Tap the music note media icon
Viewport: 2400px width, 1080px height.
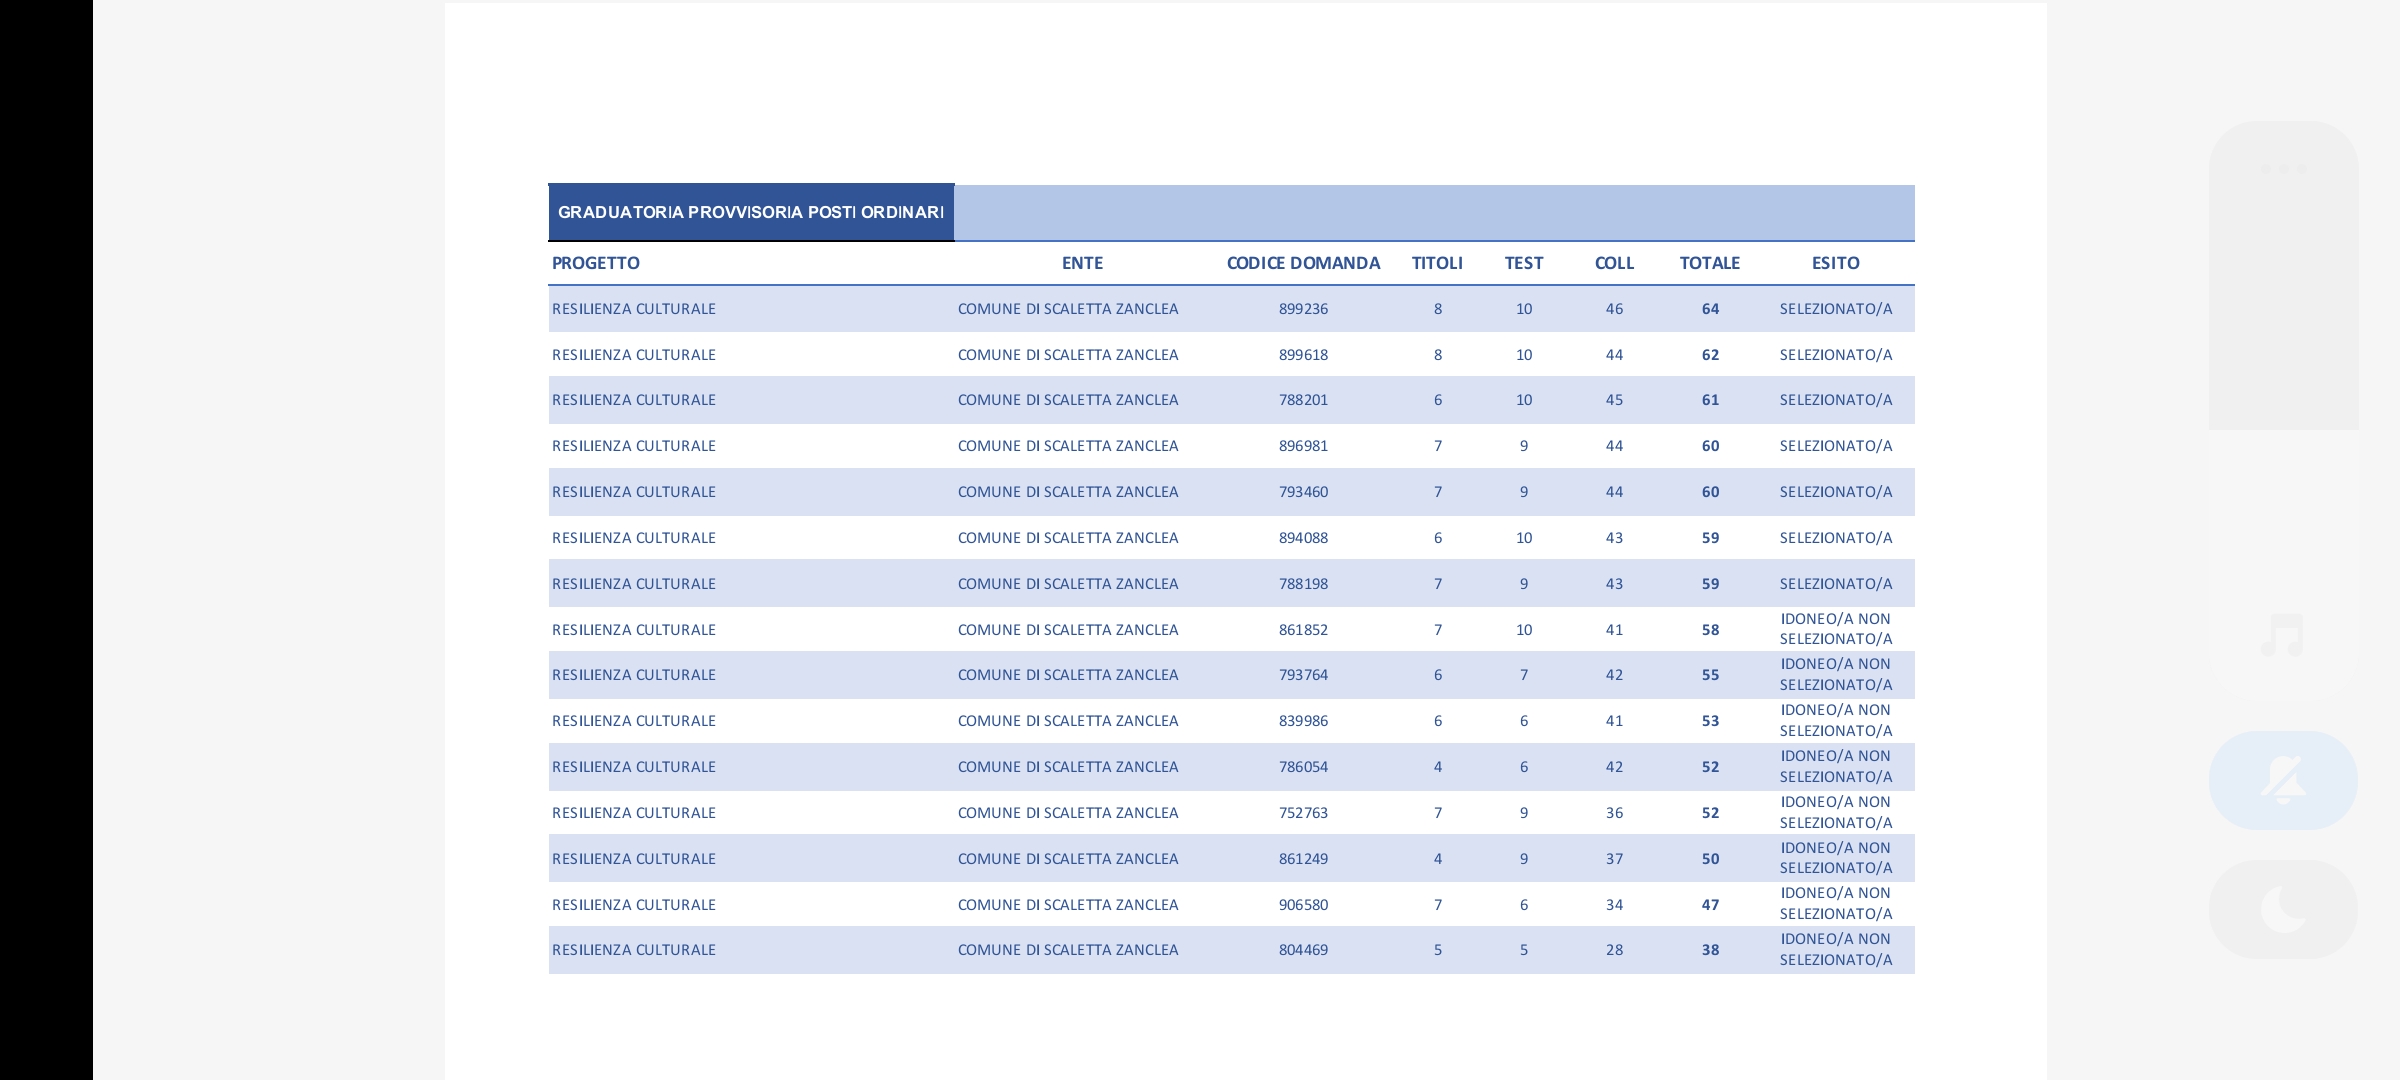(2283, 636)
